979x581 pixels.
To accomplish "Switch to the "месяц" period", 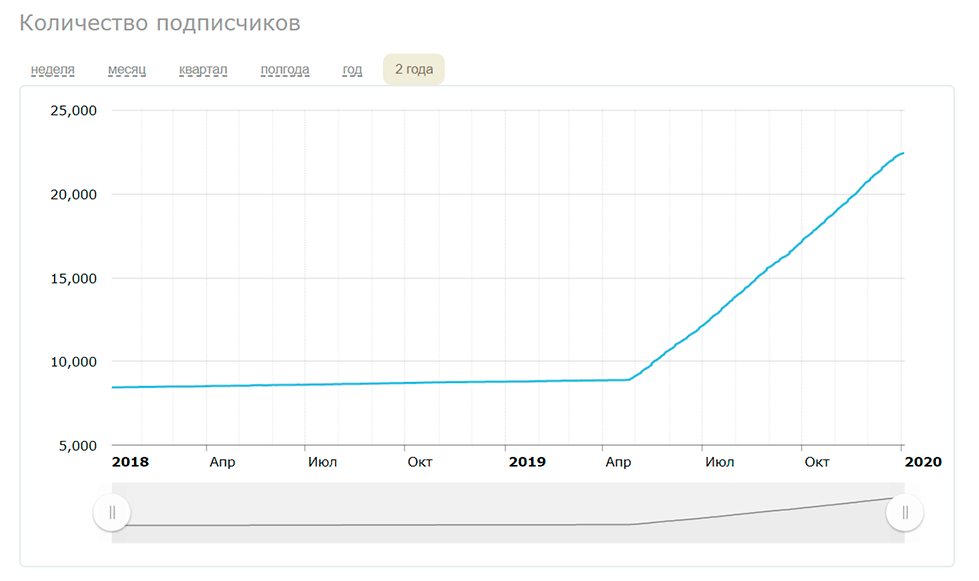I will click(x=127, y=69).
